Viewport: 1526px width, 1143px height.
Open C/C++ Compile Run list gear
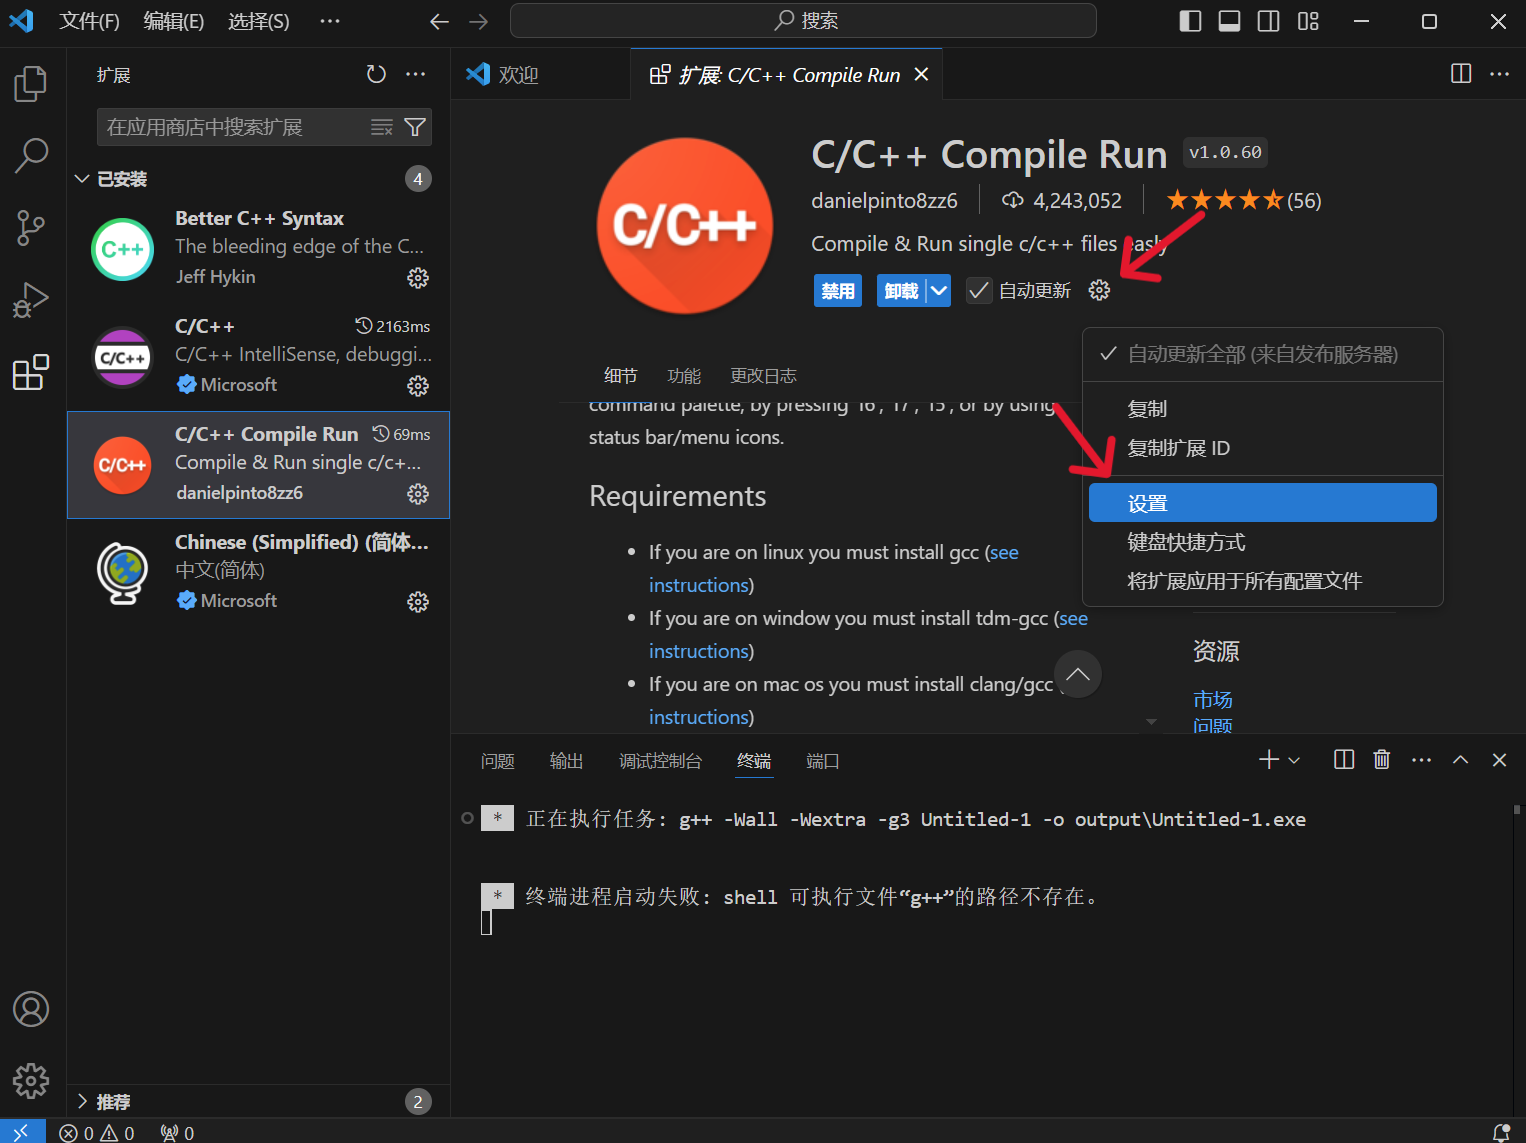click(418, 494)
